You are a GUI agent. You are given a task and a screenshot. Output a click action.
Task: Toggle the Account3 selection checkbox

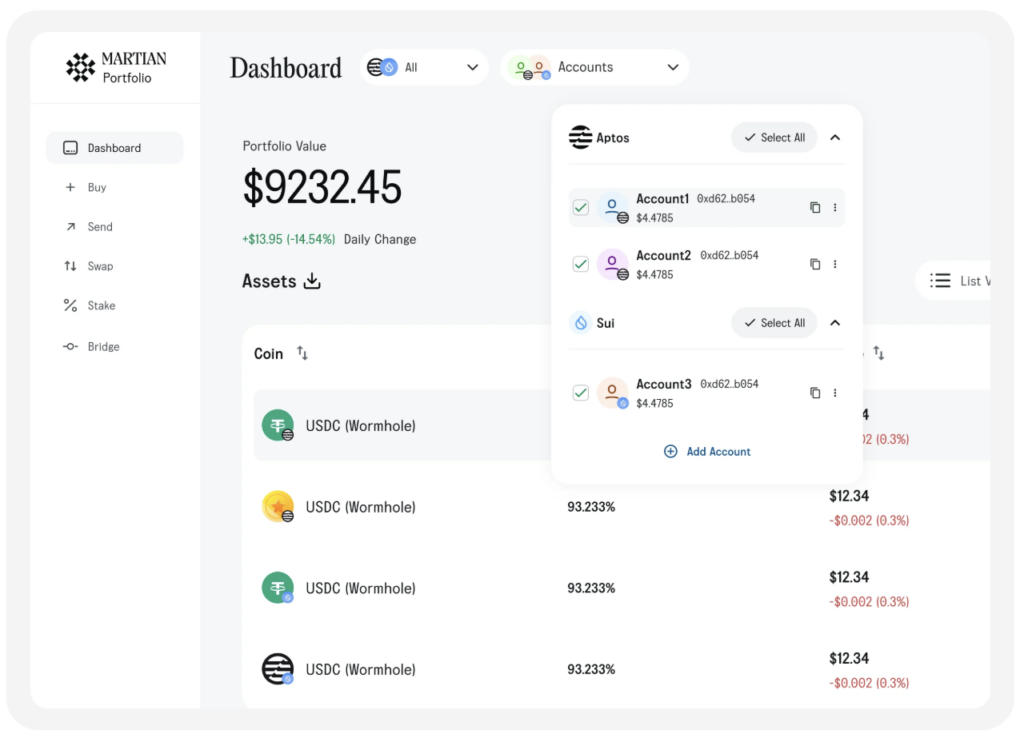[580, 393]
